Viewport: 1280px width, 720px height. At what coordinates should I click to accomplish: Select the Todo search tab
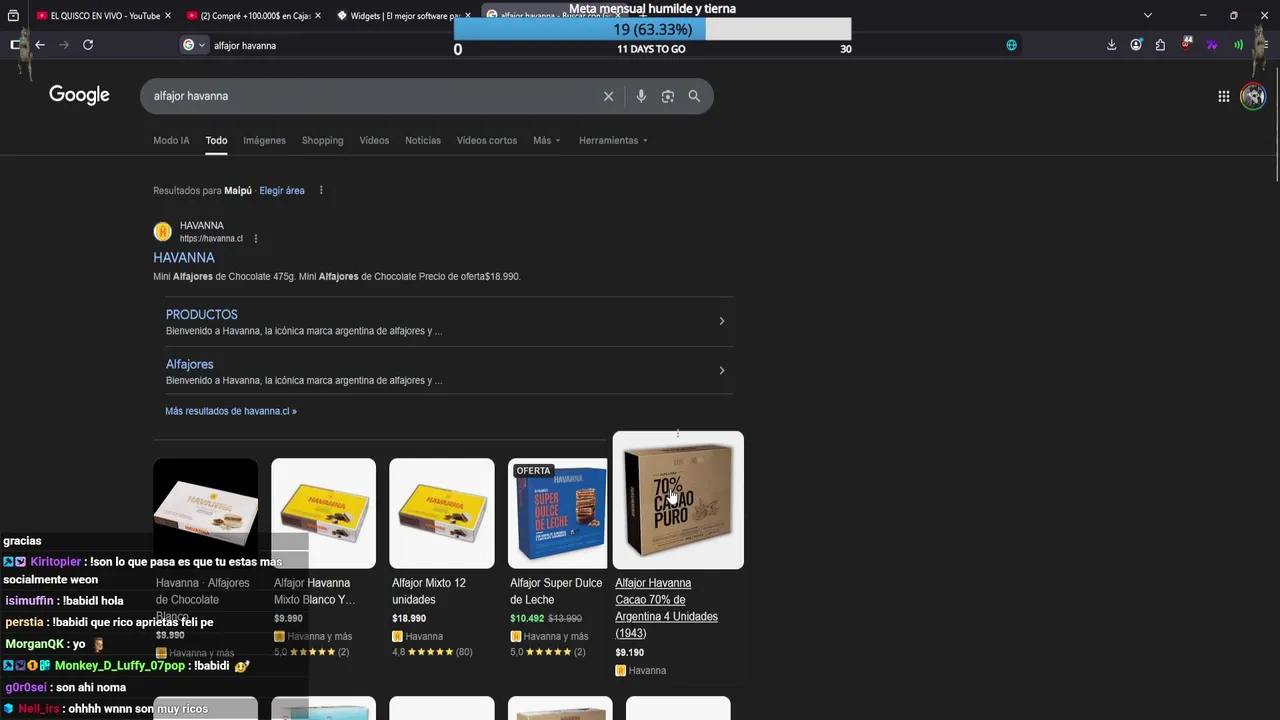click(216, 140)
